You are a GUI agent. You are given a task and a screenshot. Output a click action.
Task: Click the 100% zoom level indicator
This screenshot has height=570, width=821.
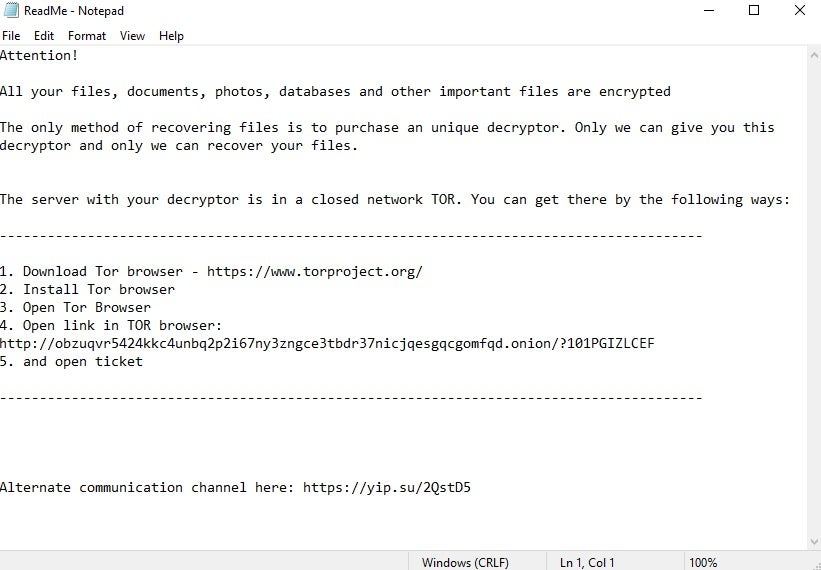coord(703,562)
